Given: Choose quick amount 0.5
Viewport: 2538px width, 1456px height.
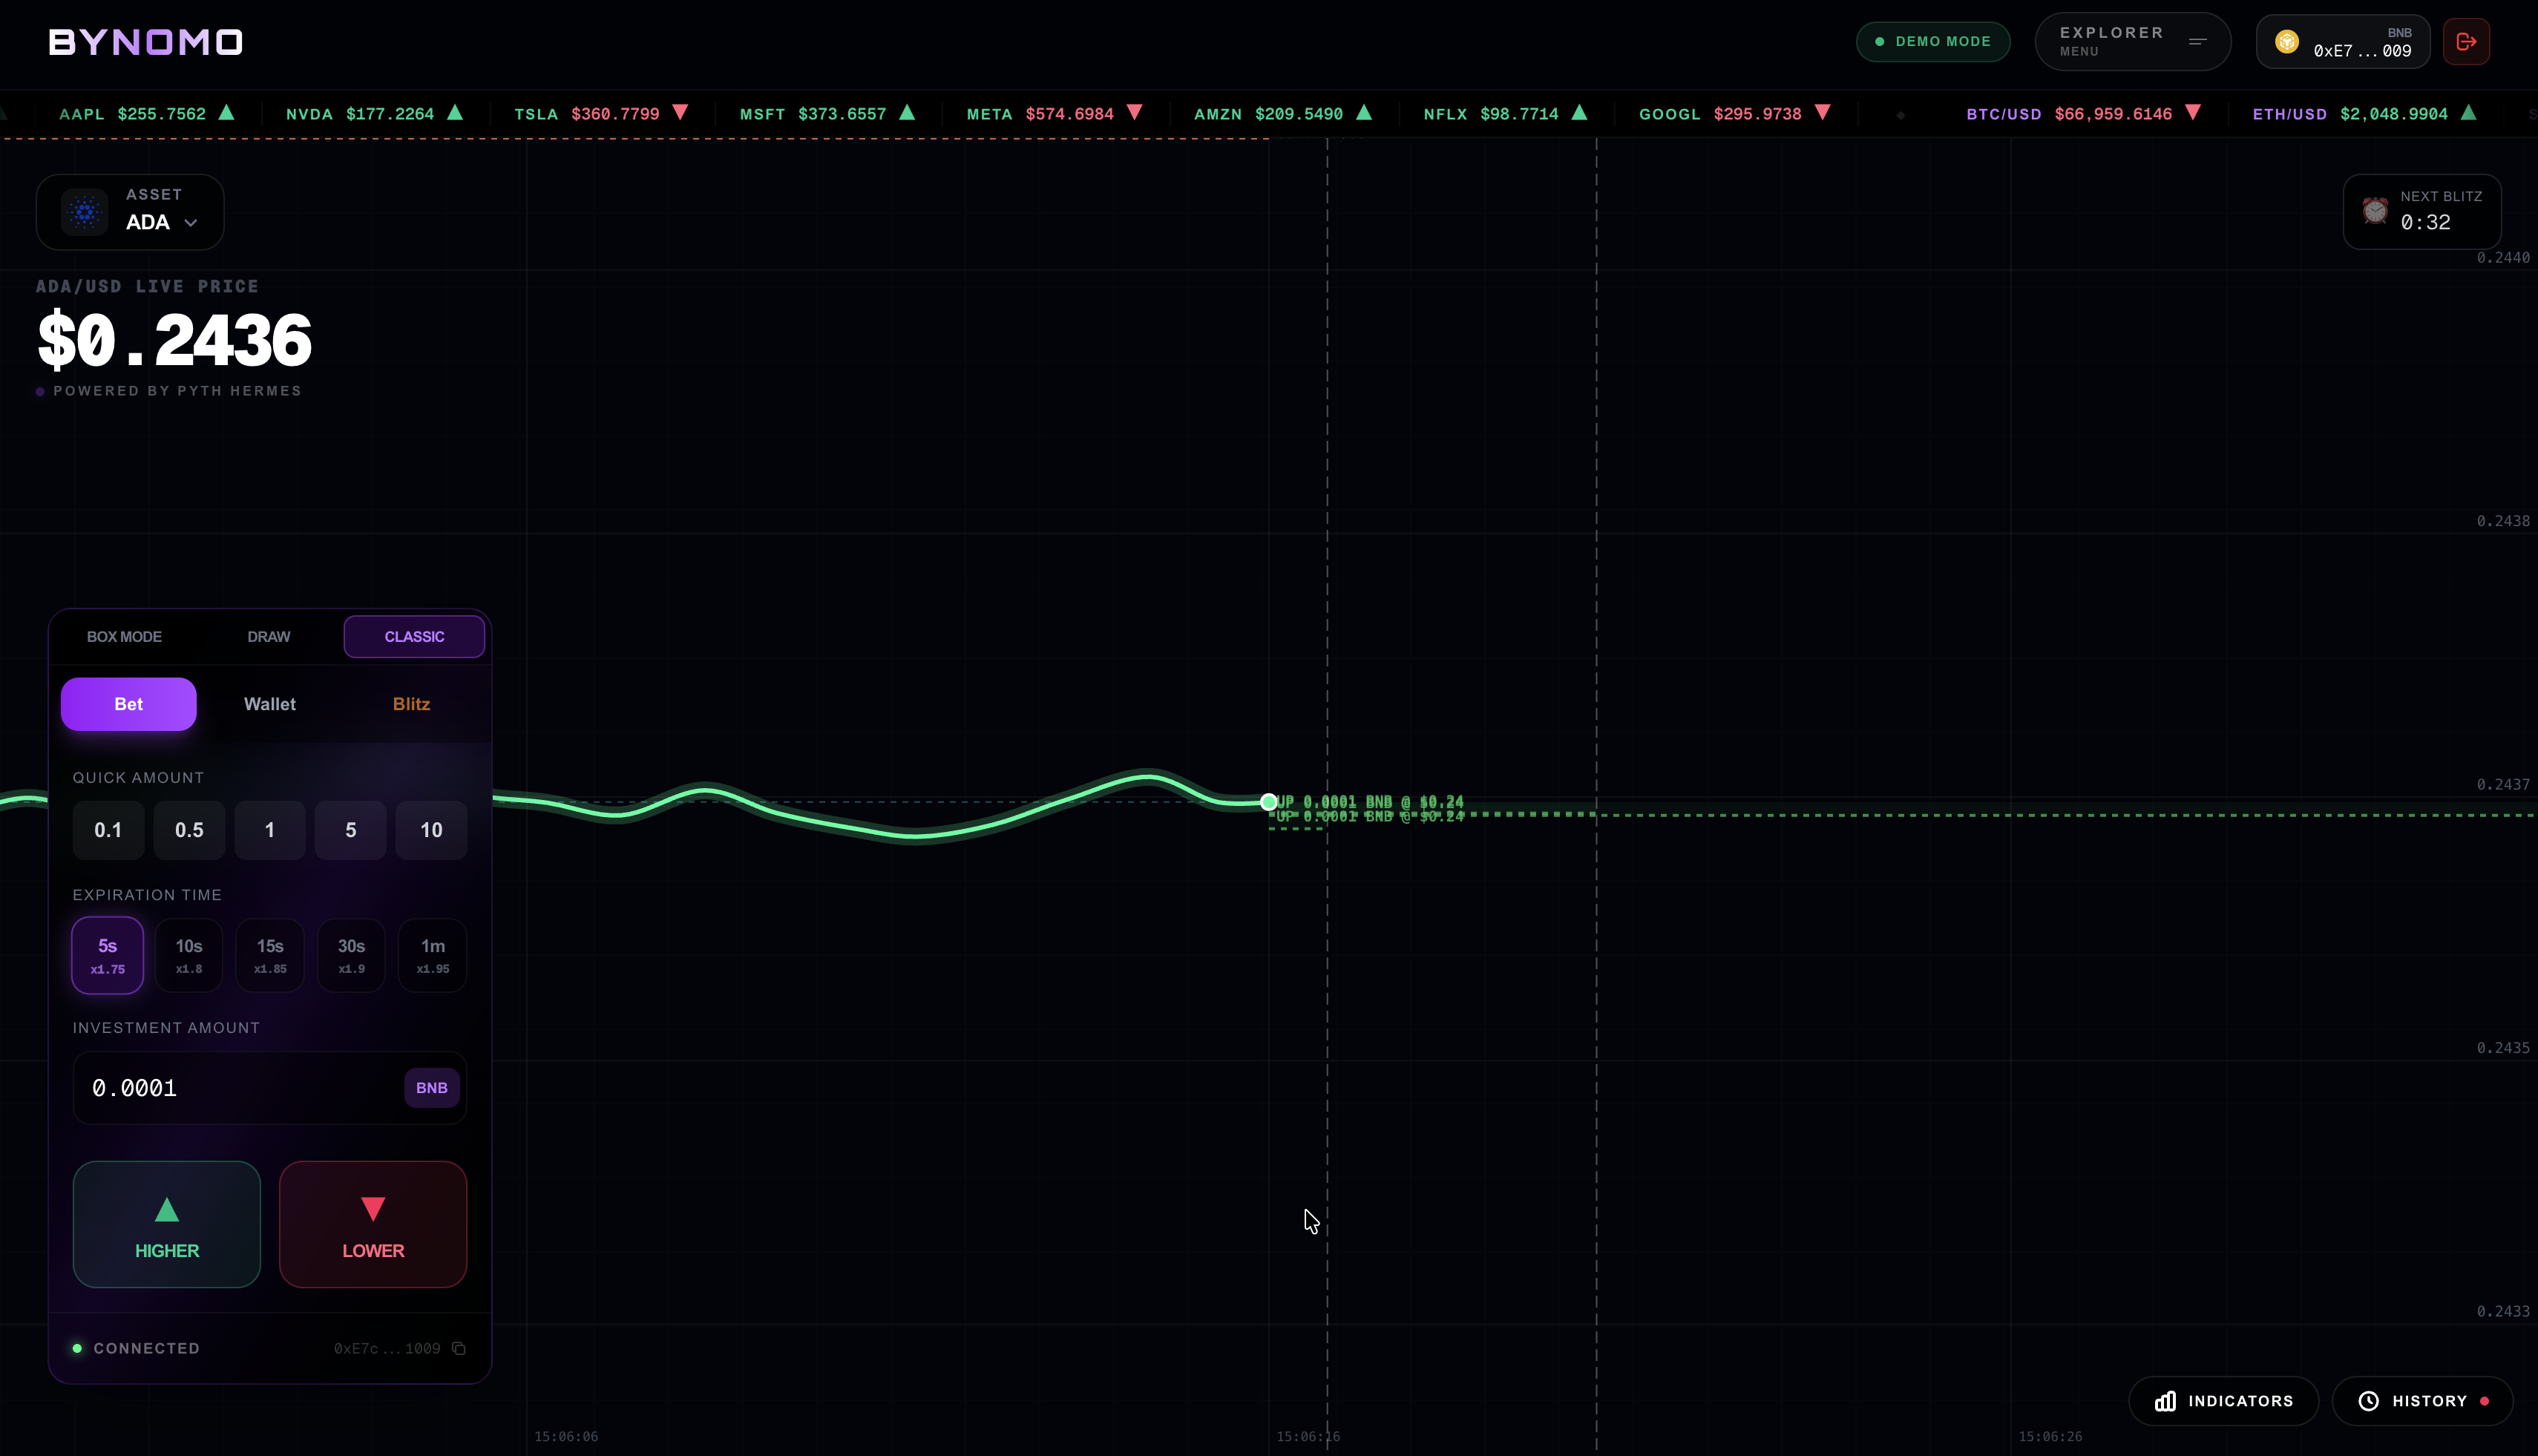Looking at the screenshot, I should coord(189,830).
